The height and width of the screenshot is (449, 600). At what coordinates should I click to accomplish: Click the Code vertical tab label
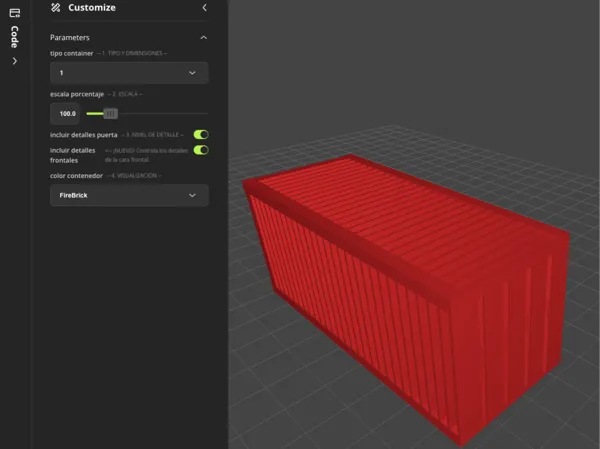coord(15,37)
